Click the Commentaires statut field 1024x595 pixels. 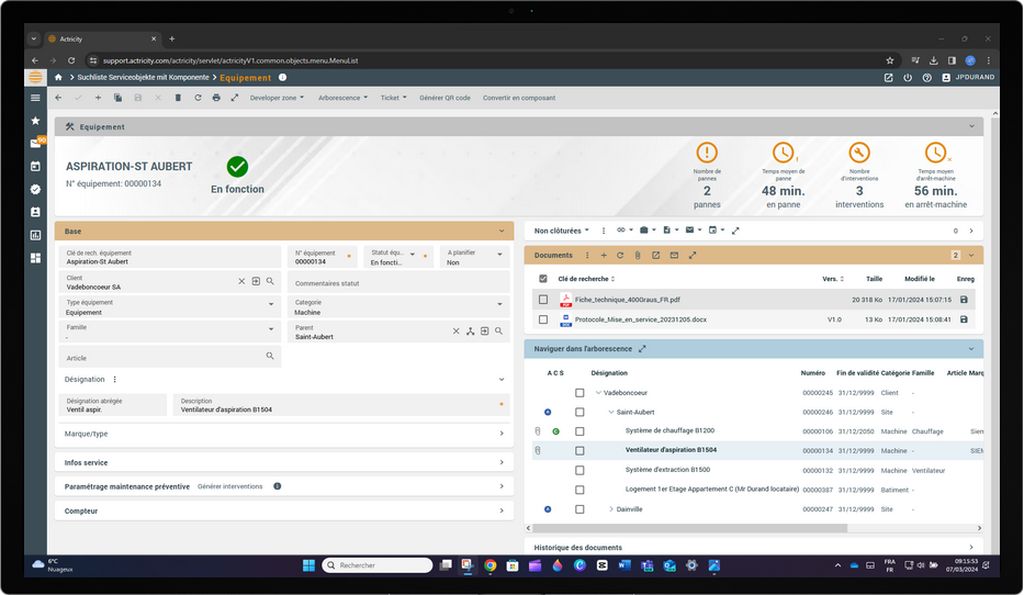coord(399,282)
